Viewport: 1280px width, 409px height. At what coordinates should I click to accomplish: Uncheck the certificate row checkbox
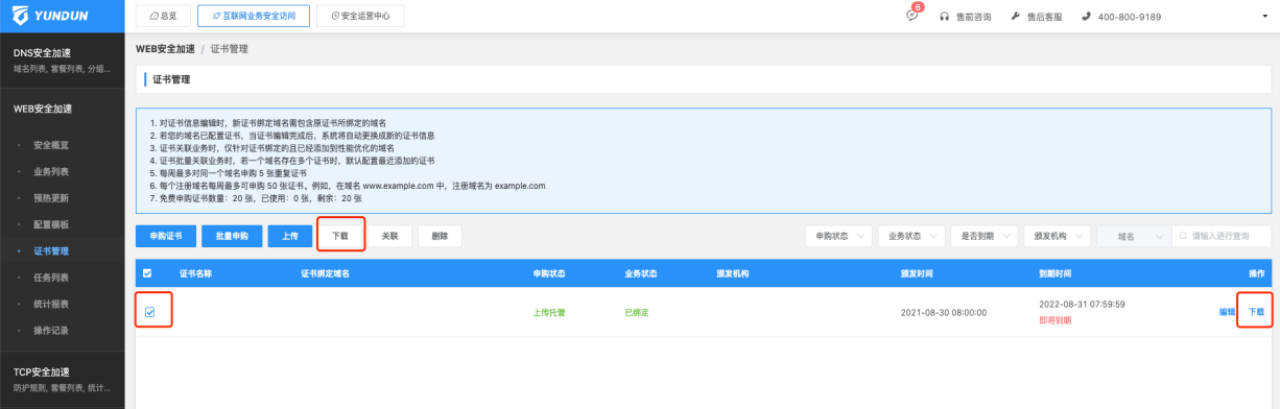coord(150,312)
